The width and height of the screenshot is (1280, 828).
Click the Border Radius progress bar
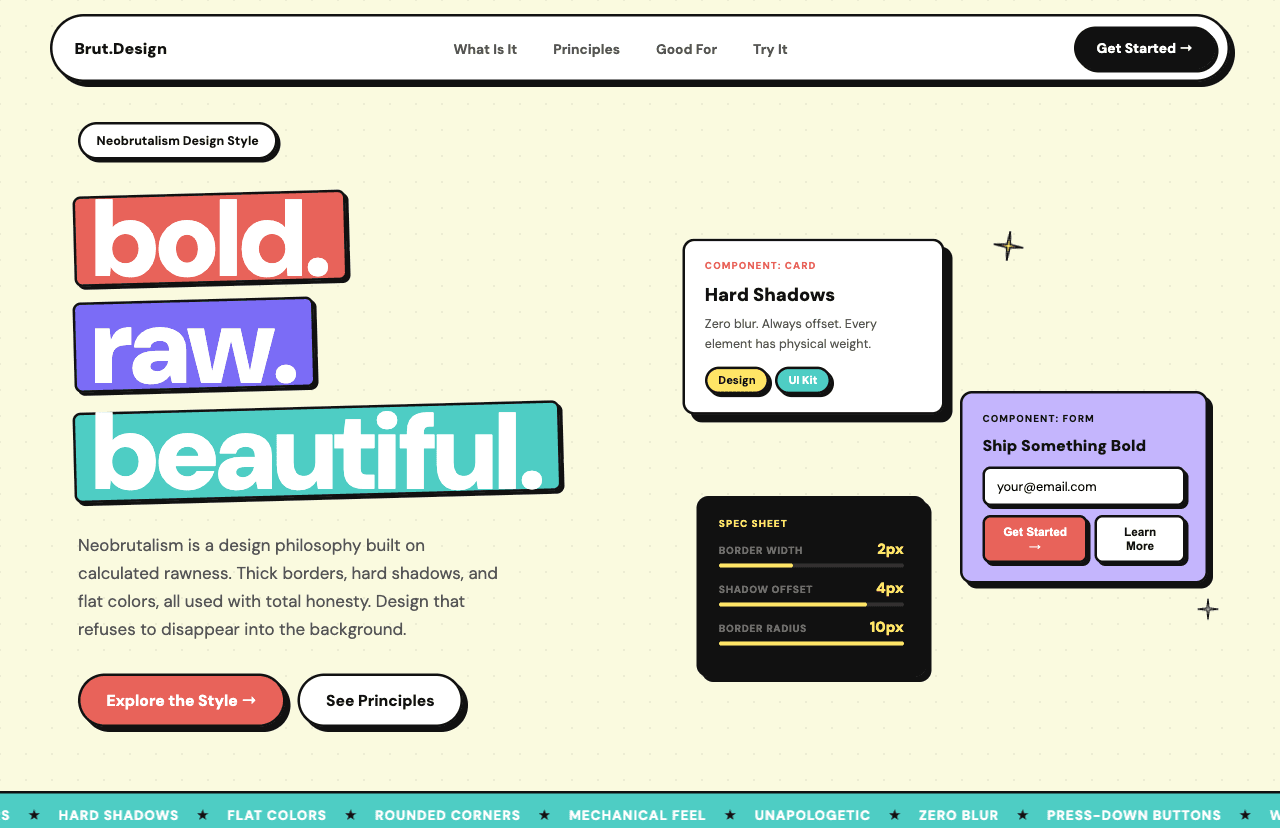[811, 644]
